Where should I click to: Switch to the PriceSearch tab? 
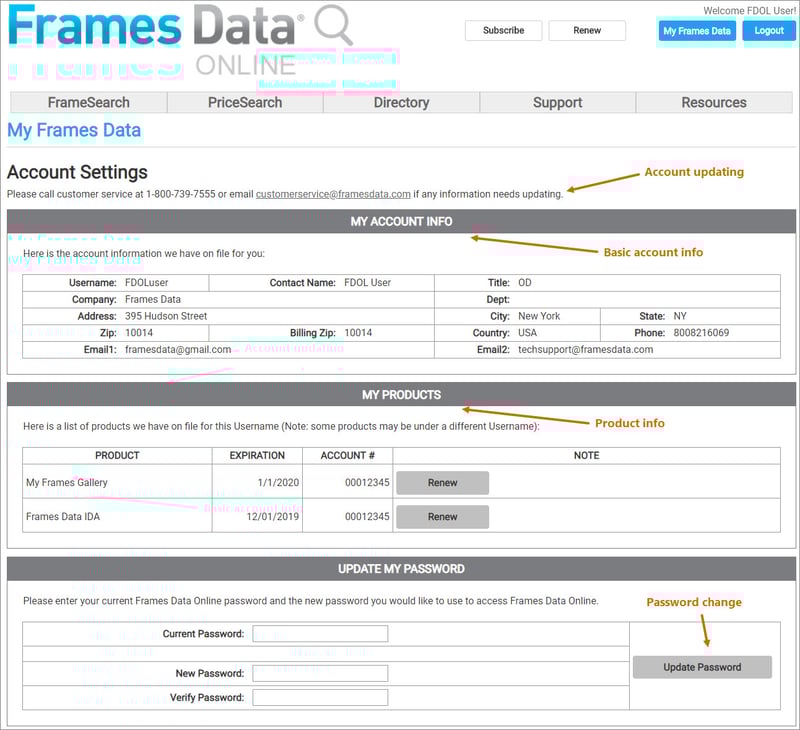pos(245,103)
